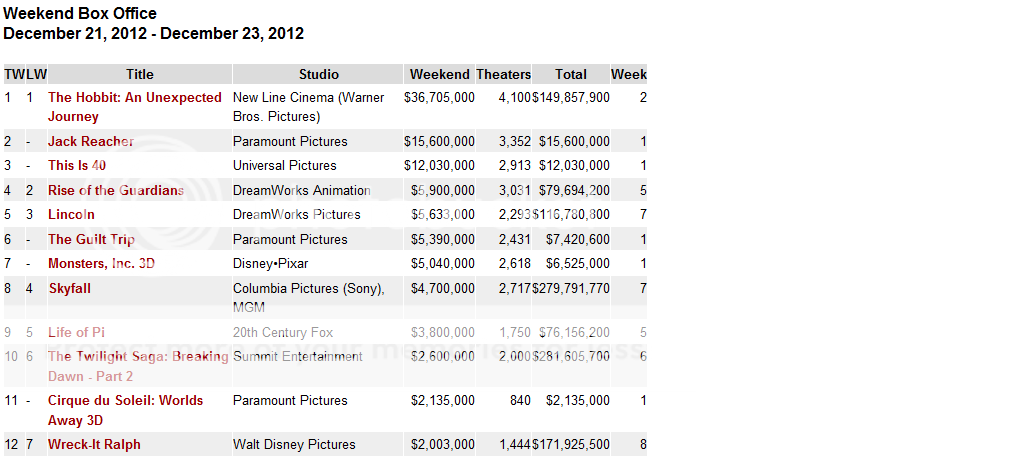Click the Weekend Box Office heading

[80, 14]
